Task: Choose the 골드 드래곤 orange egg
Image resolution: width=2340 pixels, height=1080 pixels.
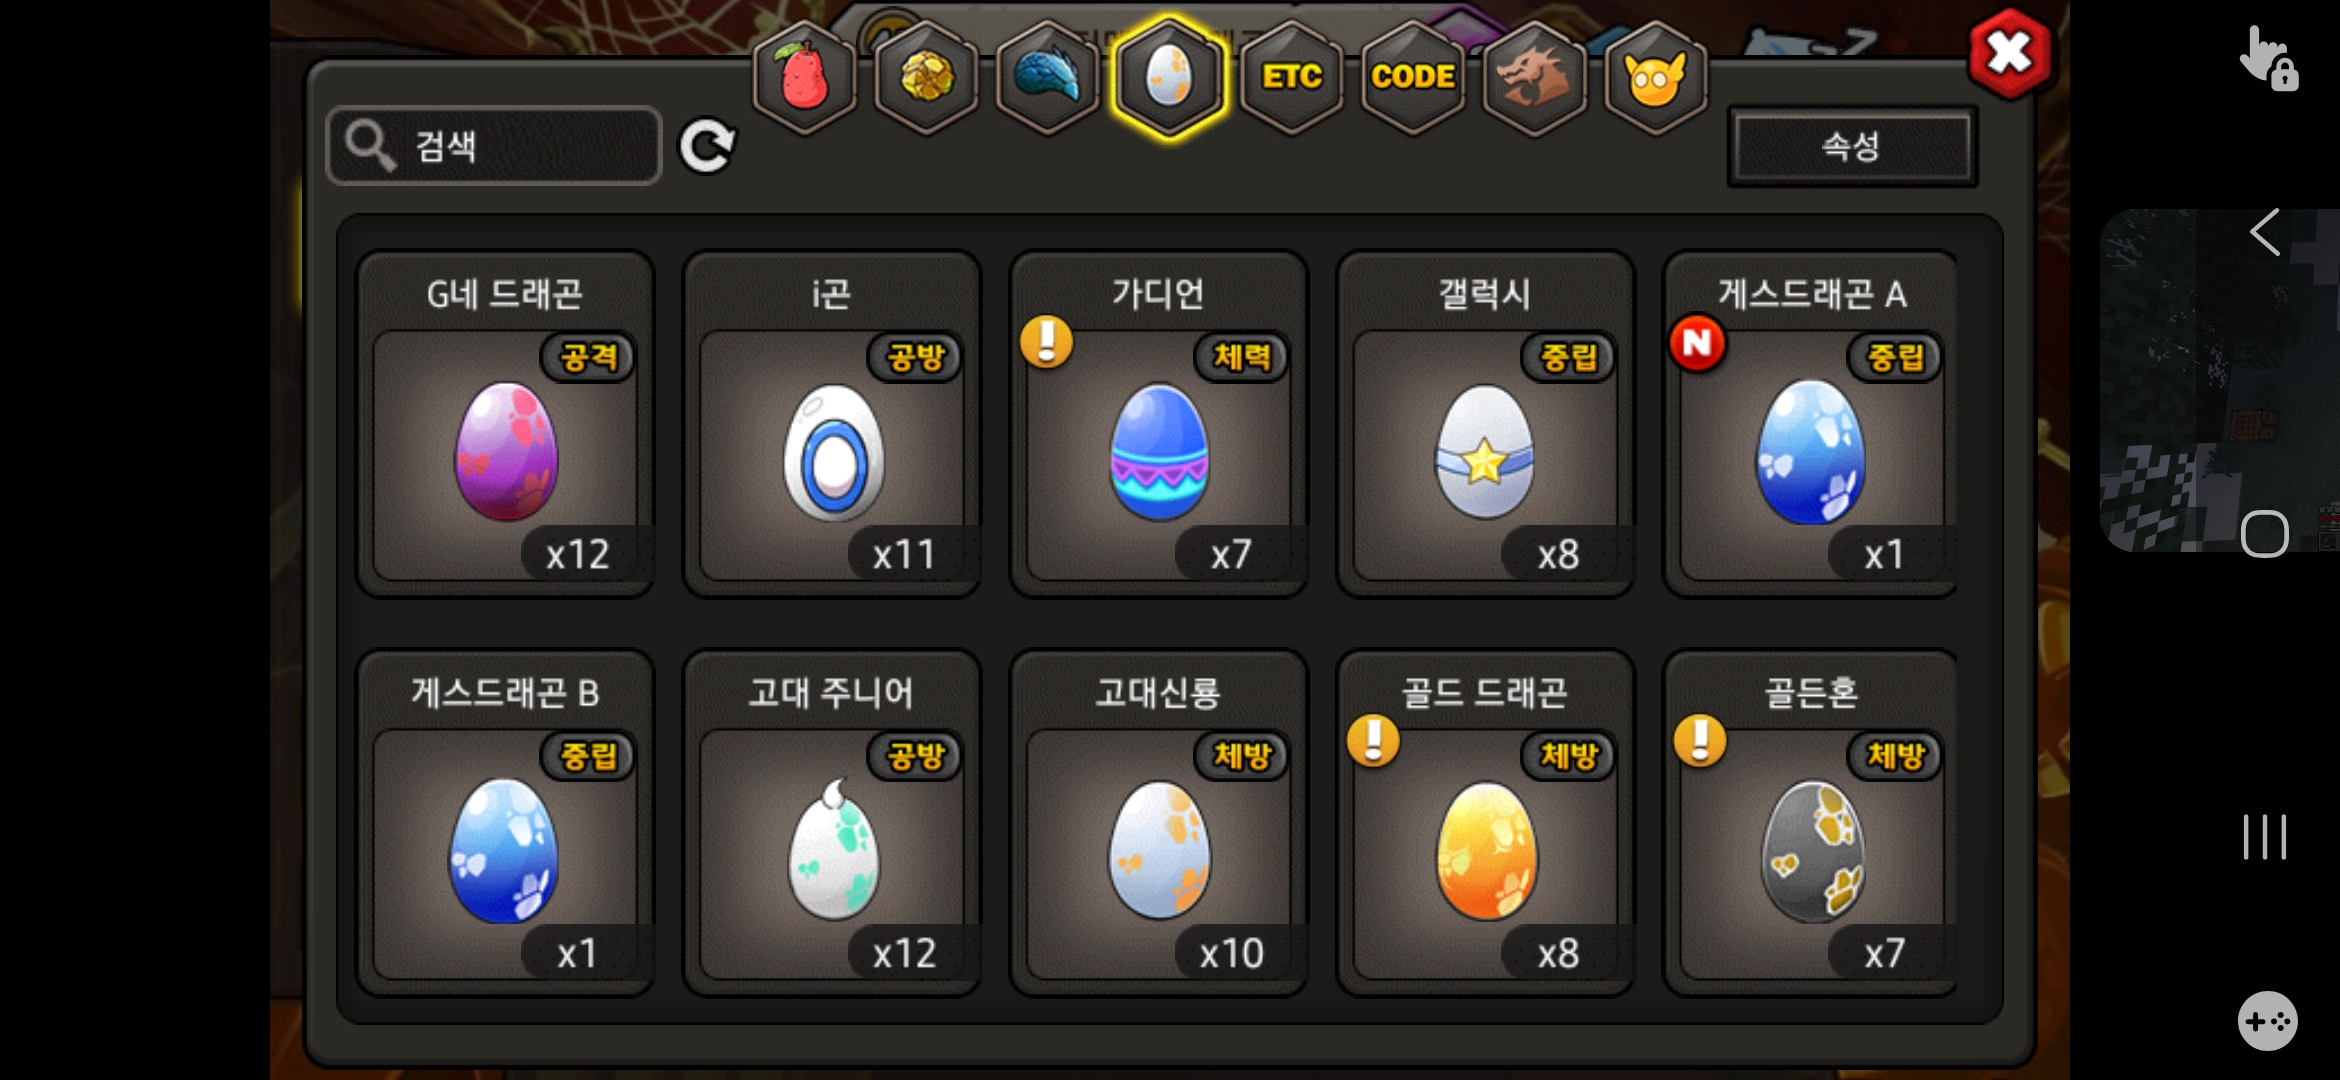Action: pos(1486,823)
